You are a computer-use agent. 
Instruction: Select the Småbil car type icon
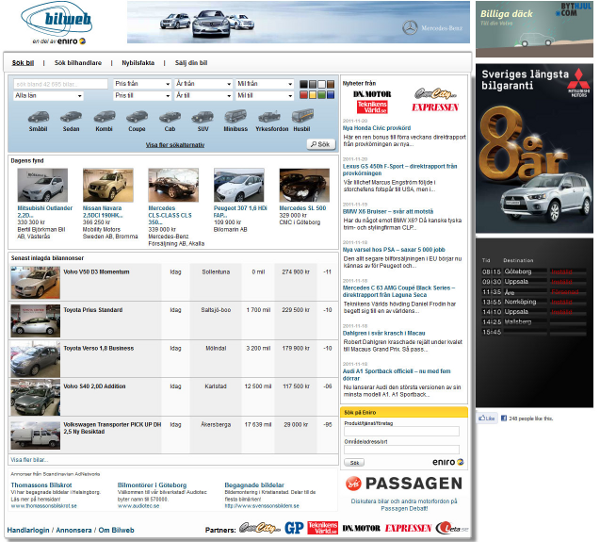coord(38,116)
